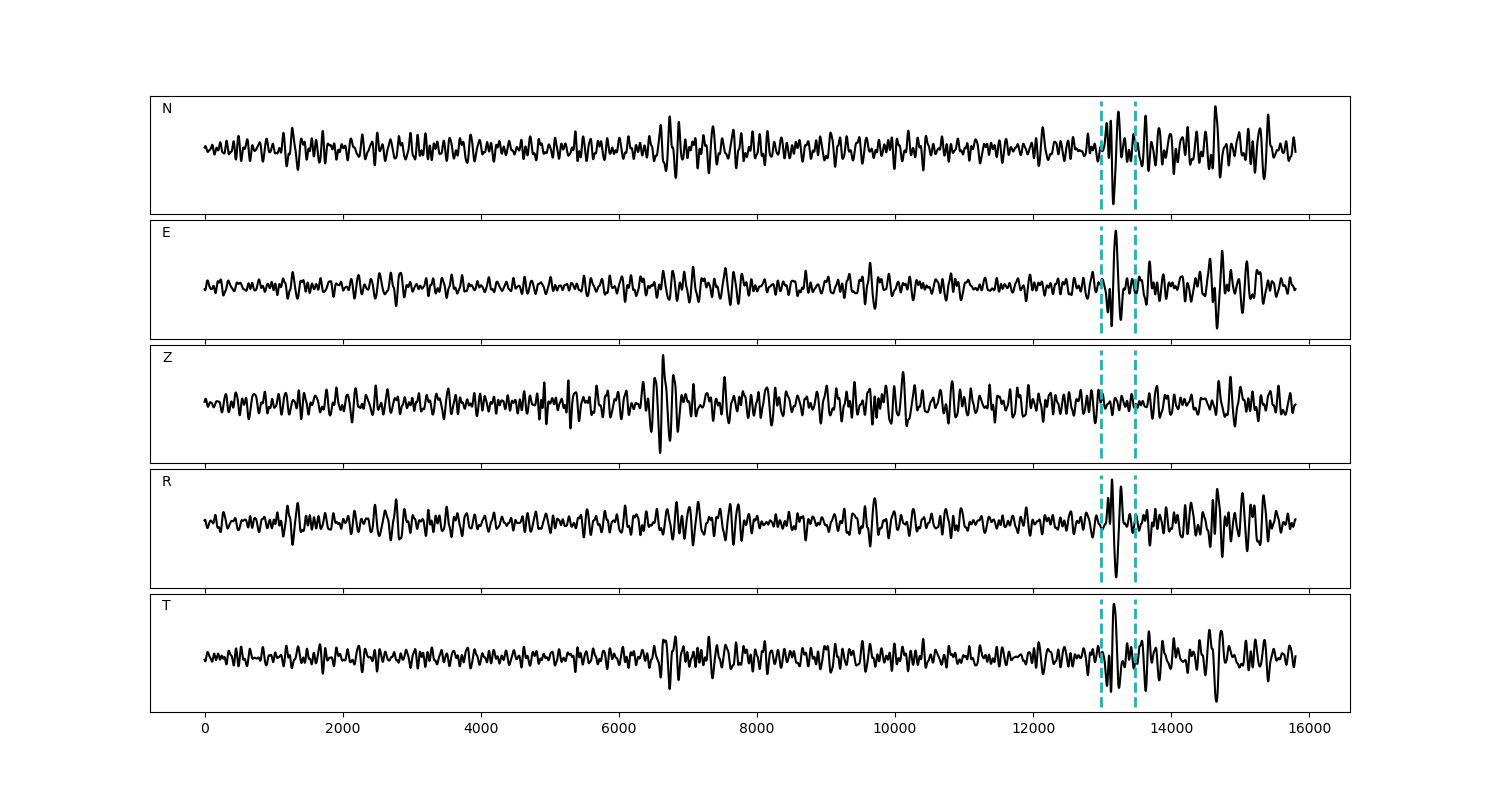Click the x-axis tick label 2000
Viewport: 1500px width, 800px height.
point(343,730)
